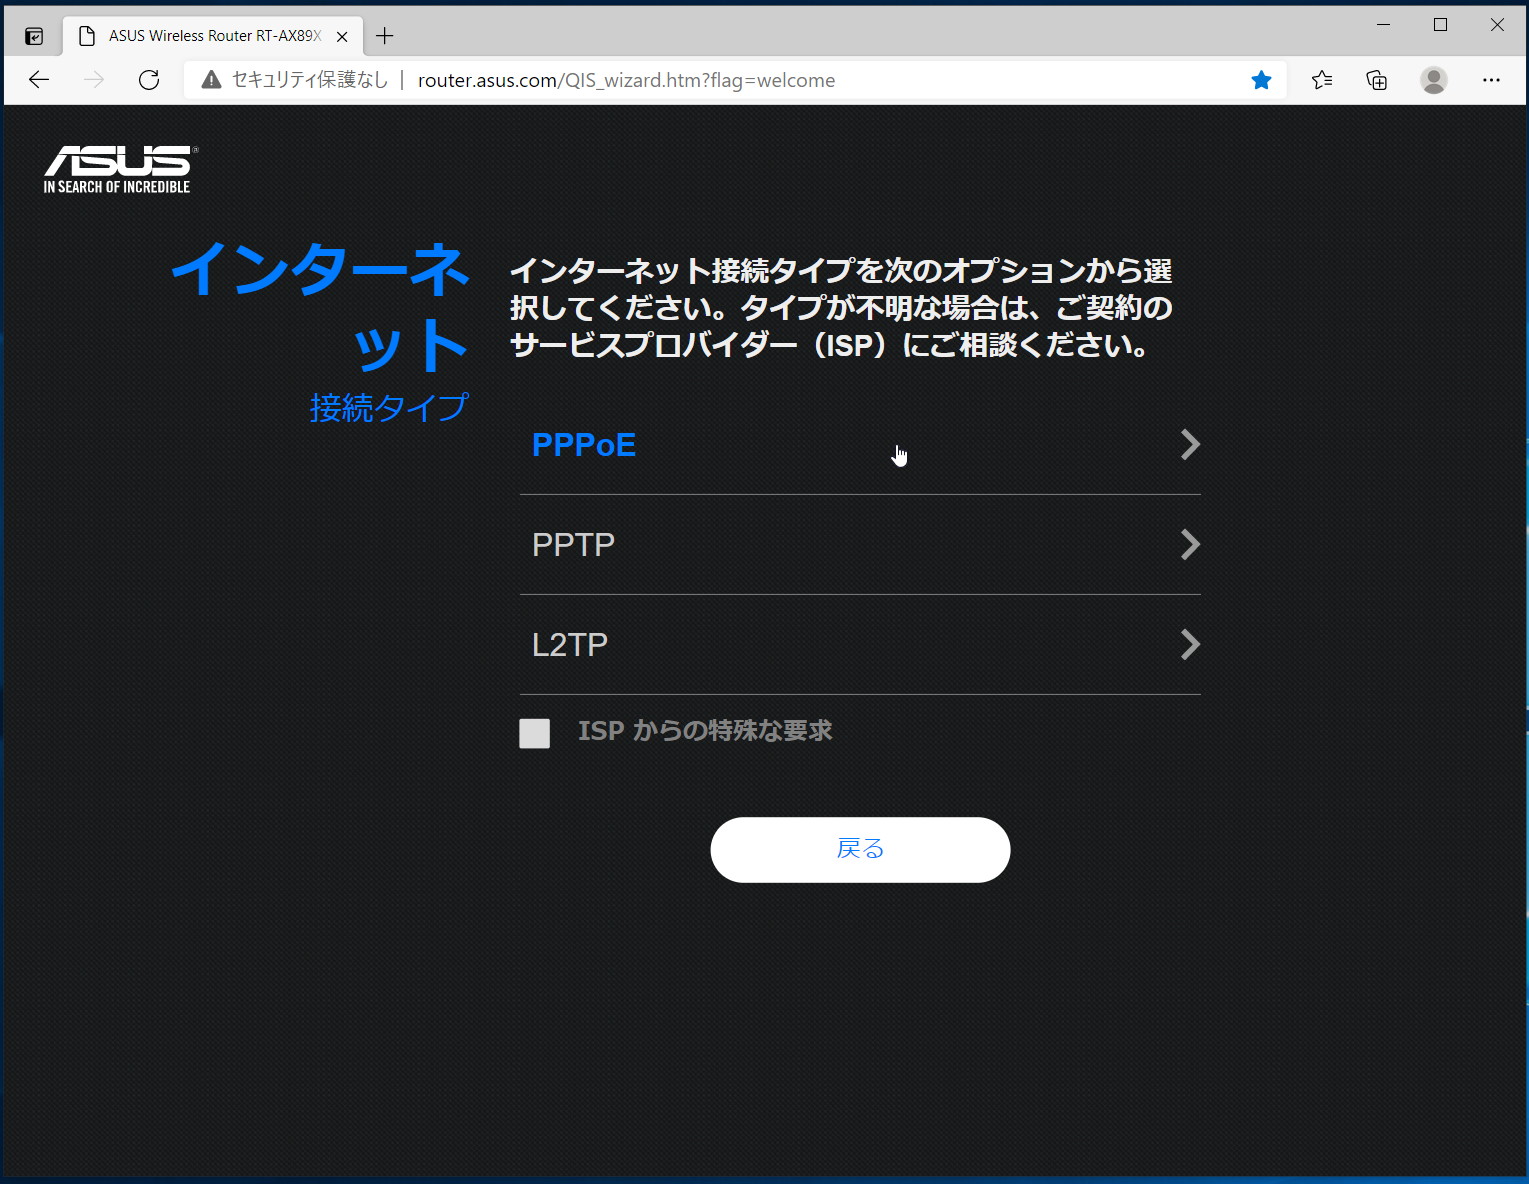Maximize the browser window
Screen dimensions: 1529x1184
1440,25
